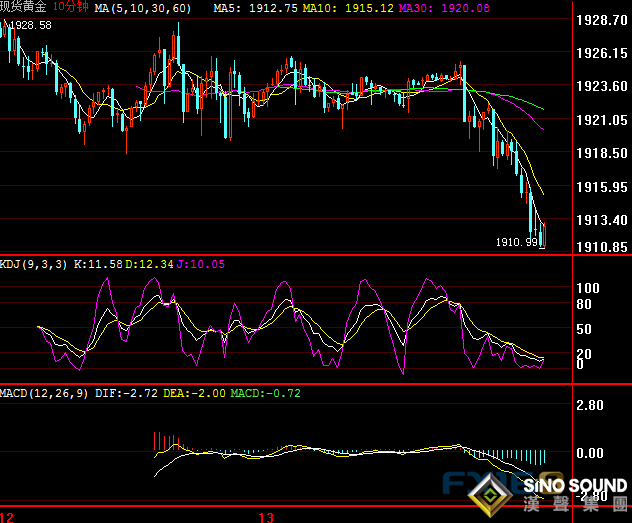This screenshot has width=632, height=523.
Task: Open the KDJ(9,3,3) indicator parameters
Action: pos(36,264)
